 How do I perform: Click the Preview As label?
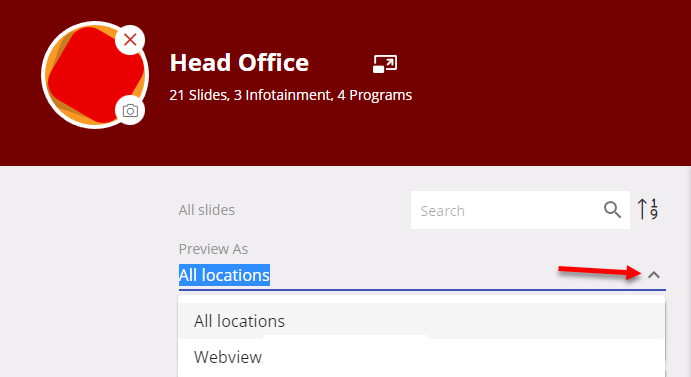[x=213, y=249]
